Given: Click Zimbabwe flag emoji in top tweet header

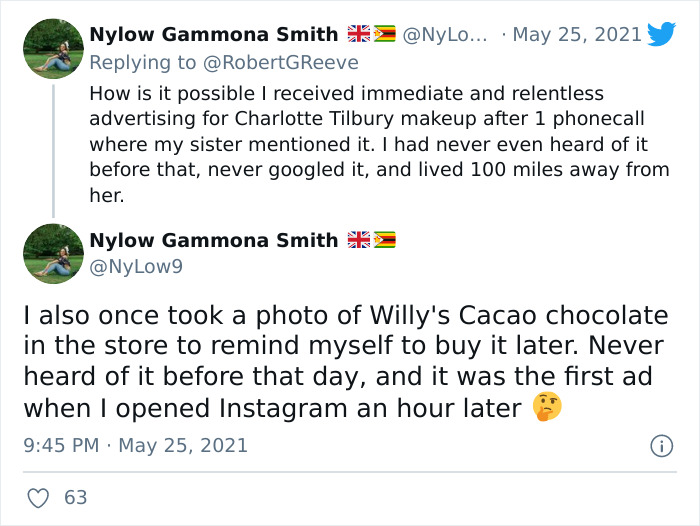Looking at the screenshot, I should 385,34.
